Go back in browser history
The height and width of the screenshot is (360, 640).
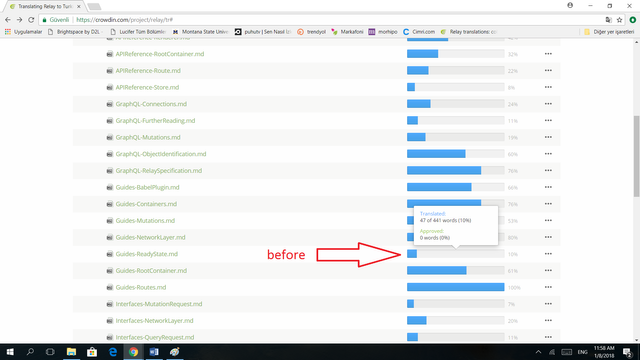pos(8,20)
